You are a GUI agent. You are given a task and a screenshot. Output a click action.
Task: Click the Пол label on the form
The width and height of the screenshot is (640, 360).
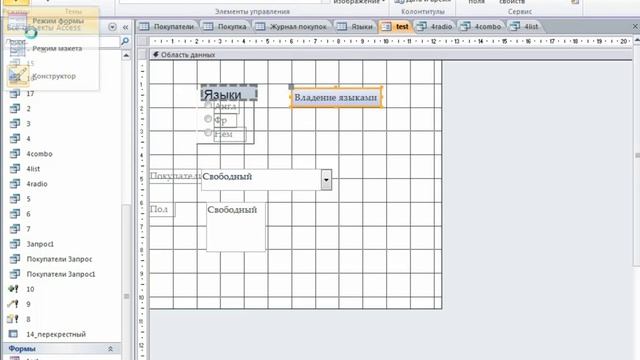162,209
